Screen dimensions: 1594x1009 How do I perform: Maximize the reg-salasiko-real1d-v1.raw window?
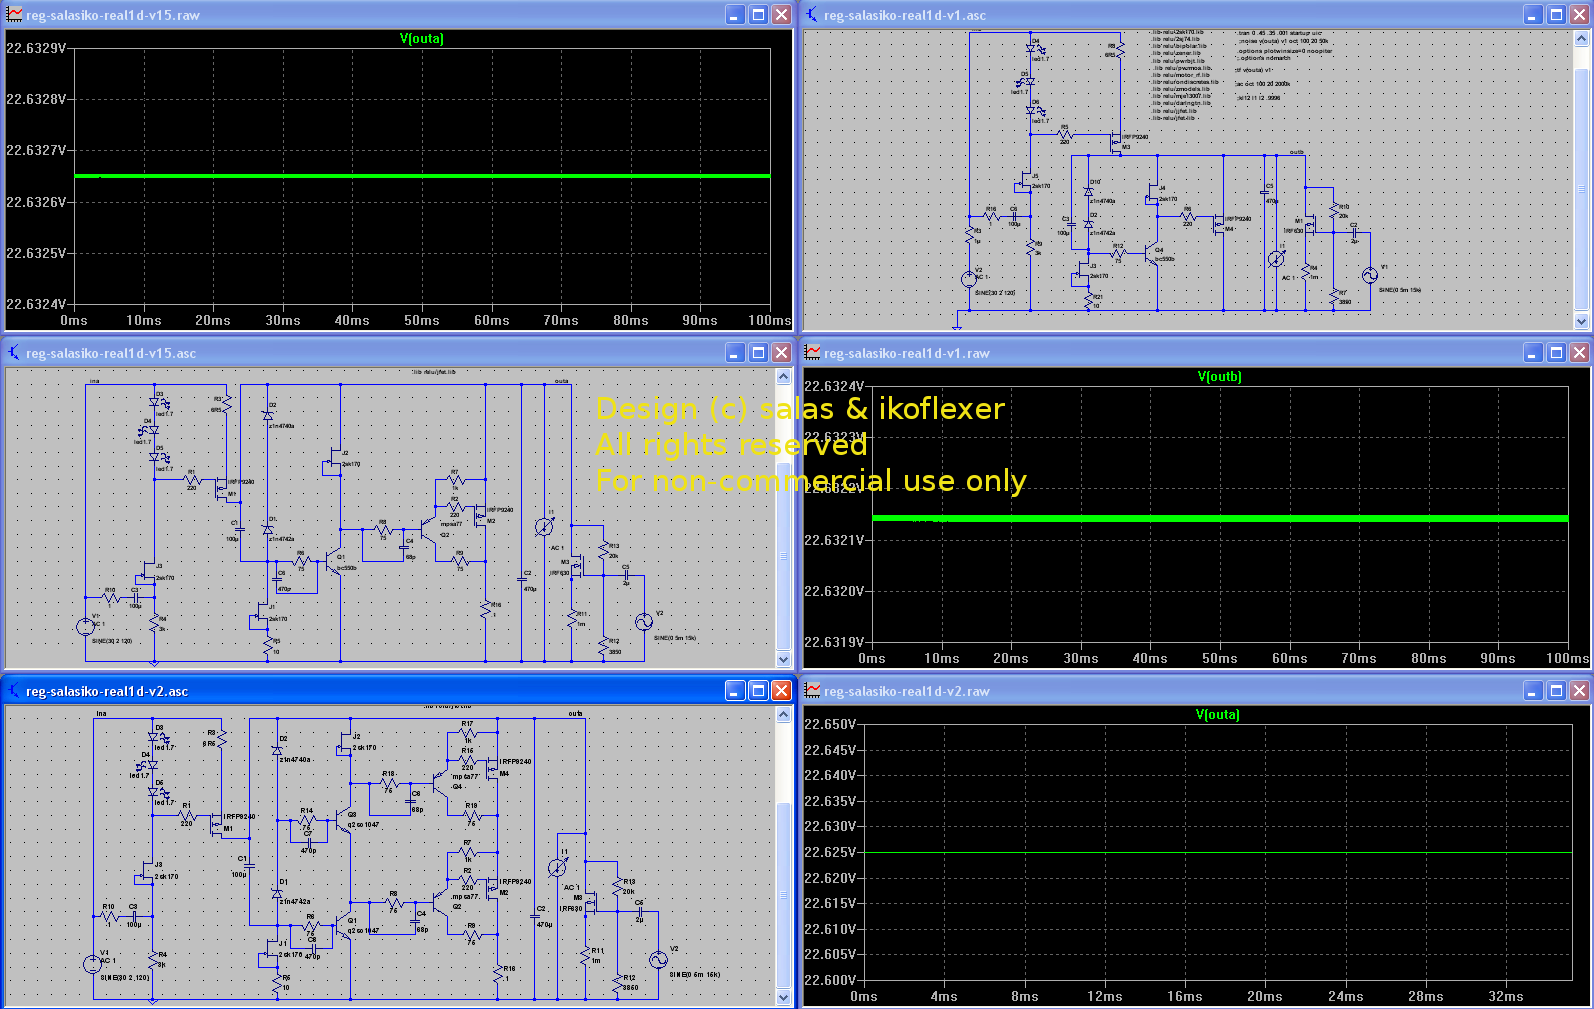[1556, 353]
